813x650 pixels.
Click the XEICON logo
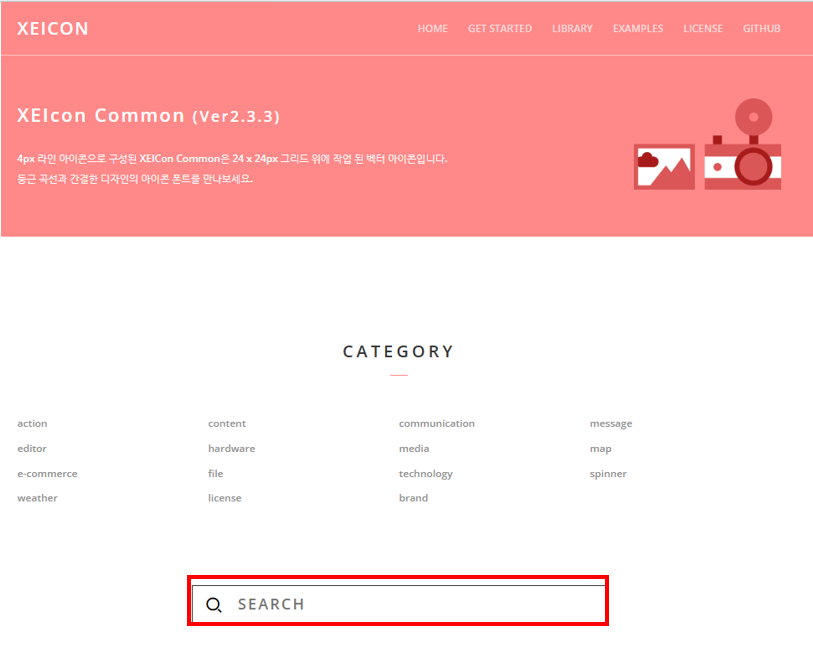coord(53,29)
